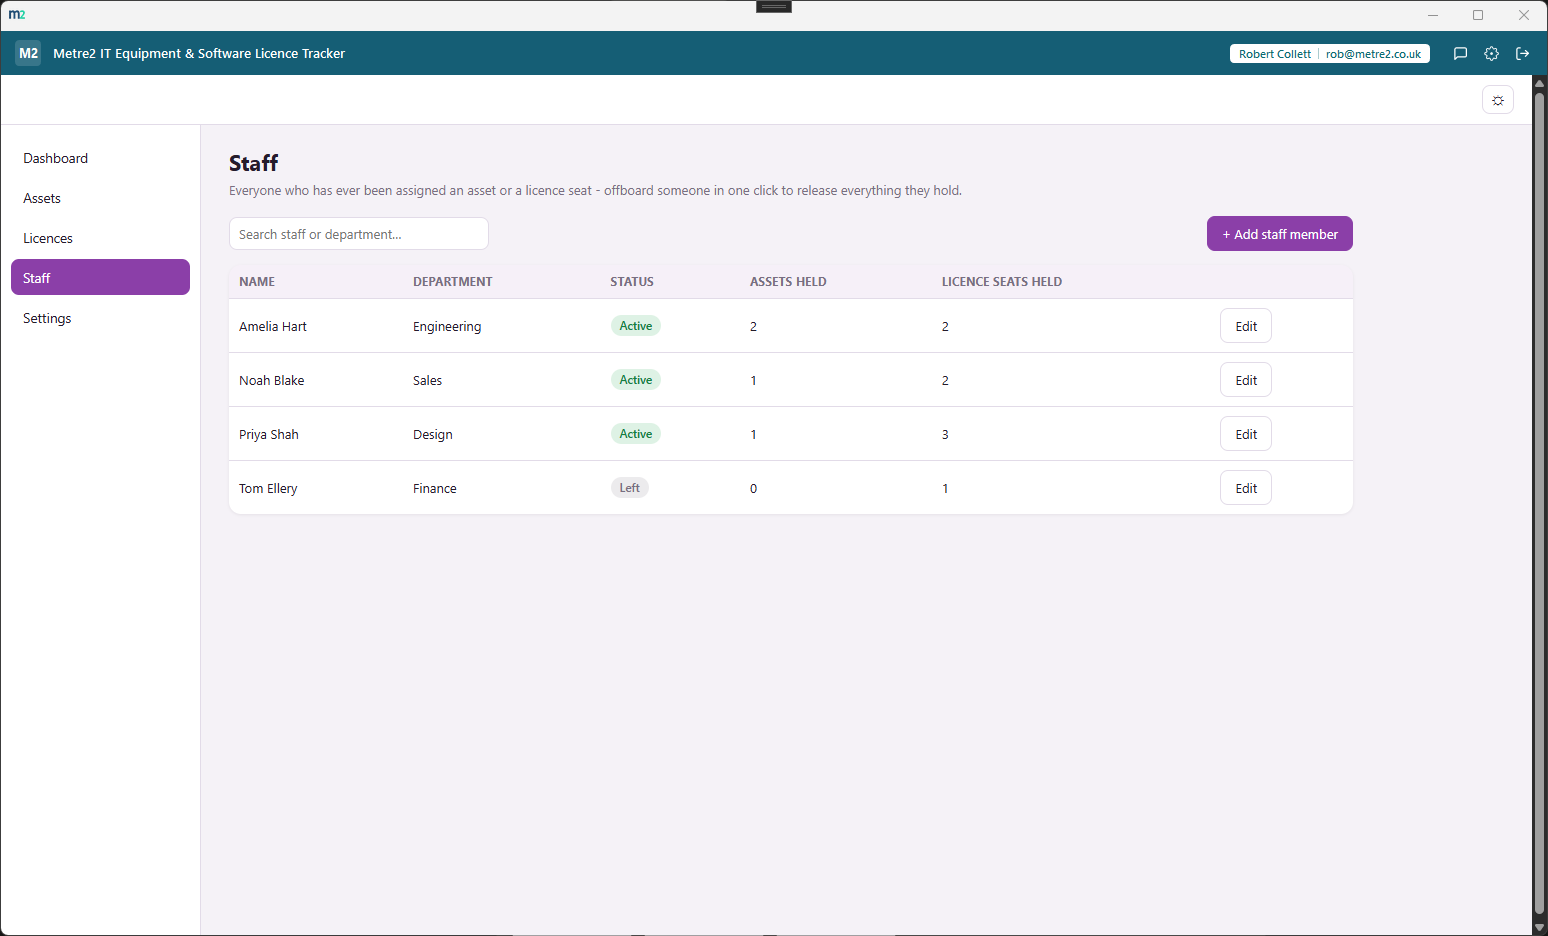Focus the Search staff or department field

359,234
